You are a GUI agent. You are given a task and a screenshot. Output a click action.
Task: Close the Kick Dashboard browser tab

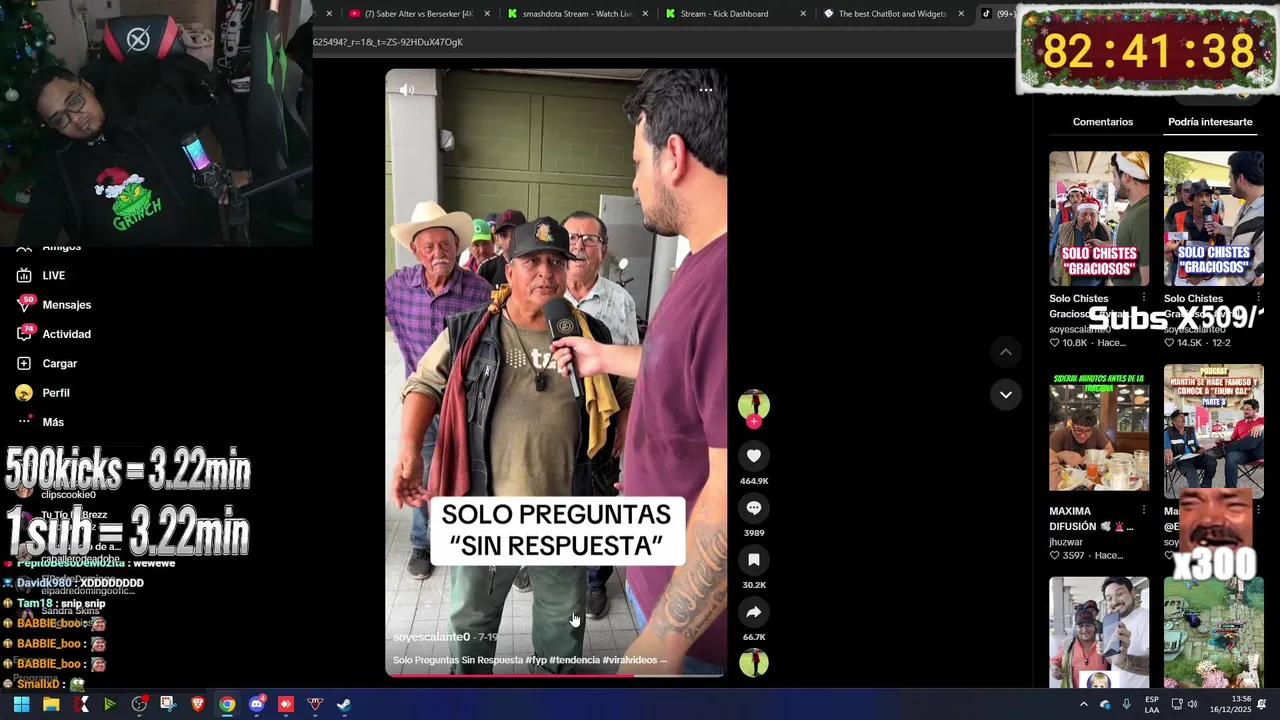804,14
